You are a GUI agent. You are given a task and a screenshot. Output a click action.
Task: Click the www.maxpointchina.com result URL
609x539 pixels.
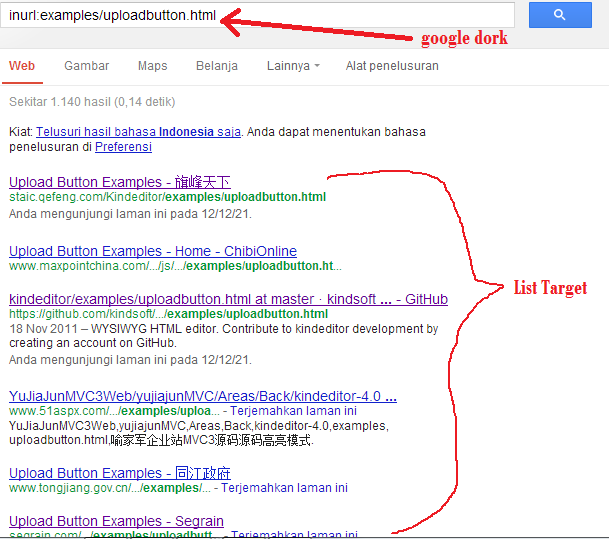click(175, 266)
